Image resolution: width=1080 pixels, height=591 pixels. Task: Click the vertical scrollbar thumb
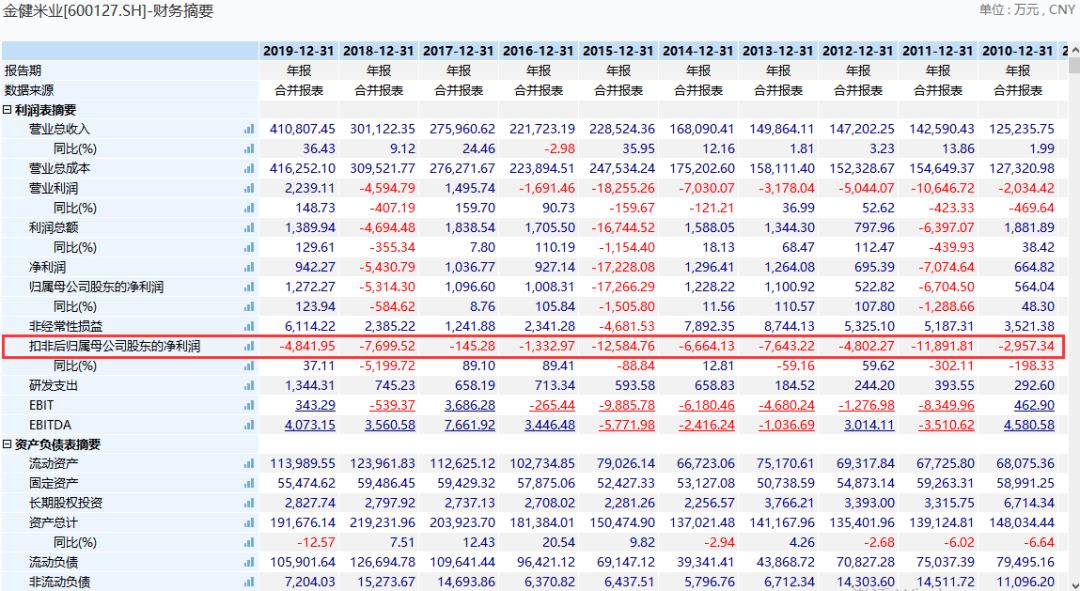(x=1074, y=66)
